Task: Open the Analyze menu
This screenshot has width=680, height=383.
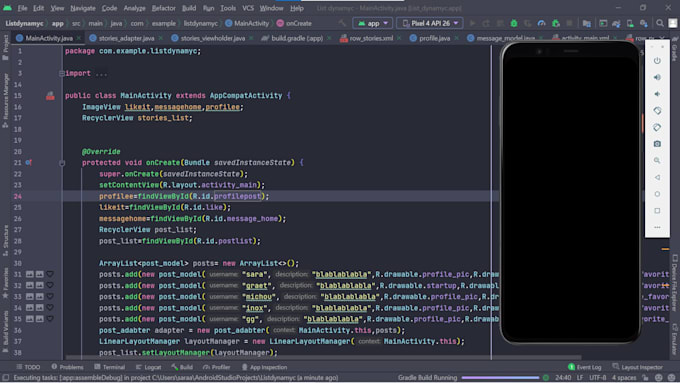Action: point(134,8)
